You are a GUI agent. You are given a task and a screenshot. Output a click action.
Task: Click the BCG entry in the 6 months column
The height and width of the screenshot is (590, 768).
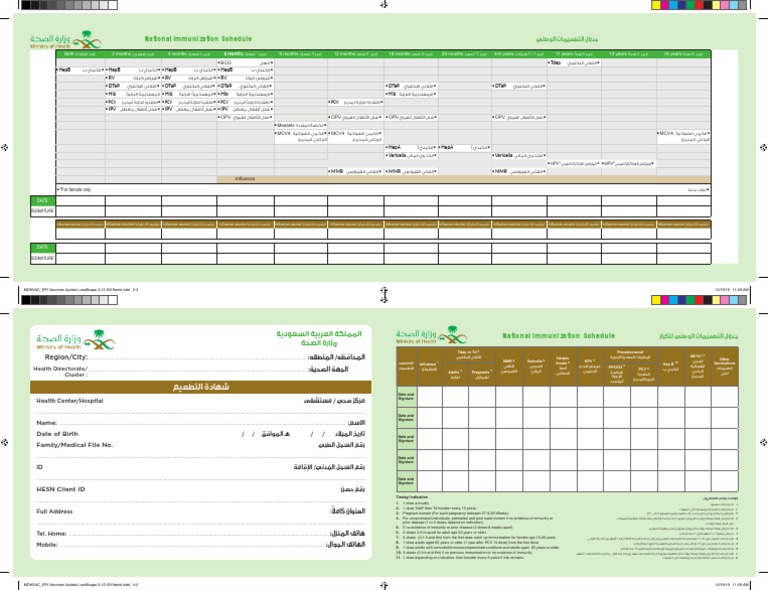245,63
